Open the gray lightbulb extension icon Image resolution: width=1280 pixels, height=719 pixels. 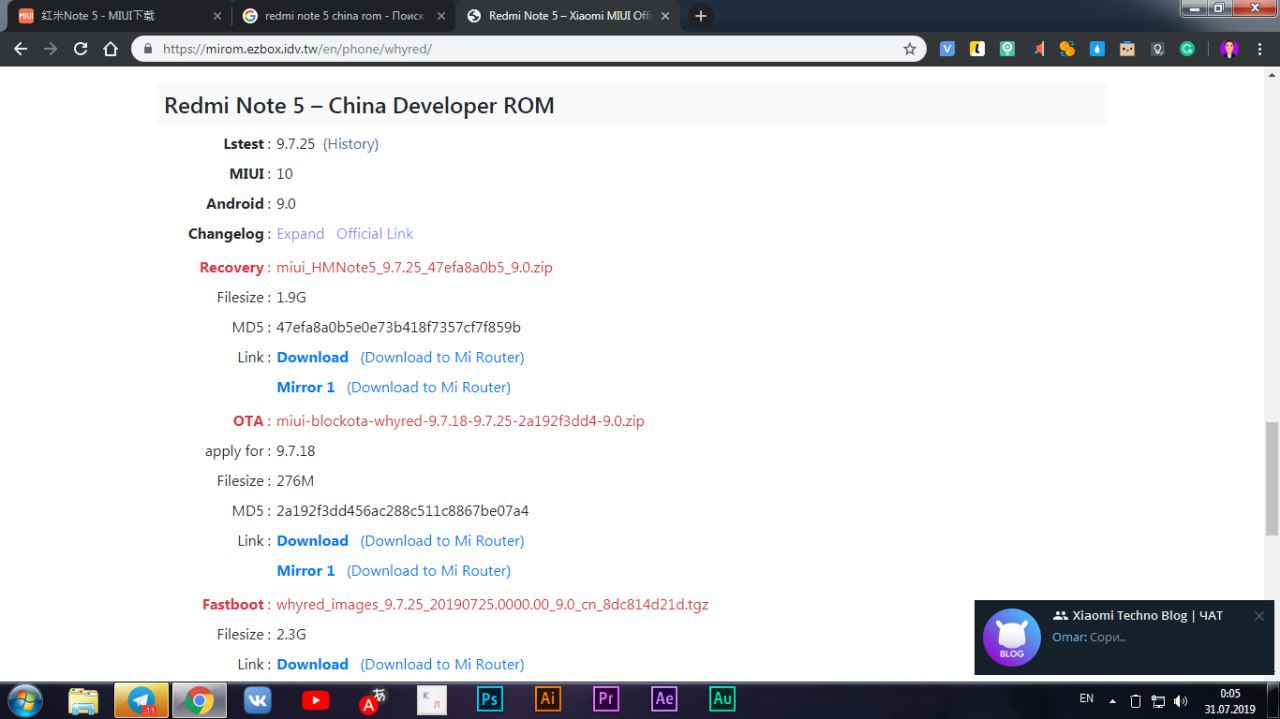pyautogui.click(x=1157, y=48)
